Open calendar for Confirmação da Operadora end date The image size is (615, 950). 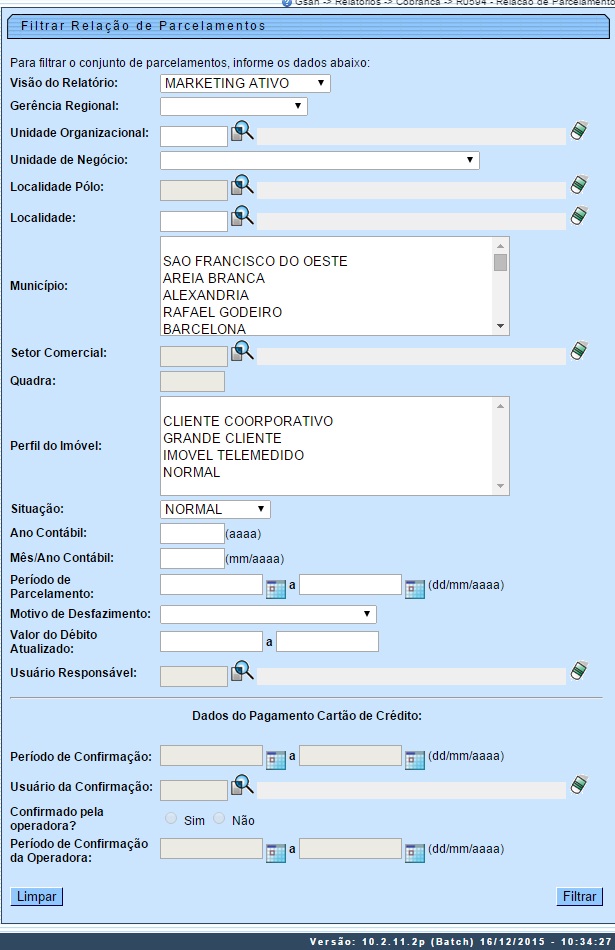[x=415, y=853]
